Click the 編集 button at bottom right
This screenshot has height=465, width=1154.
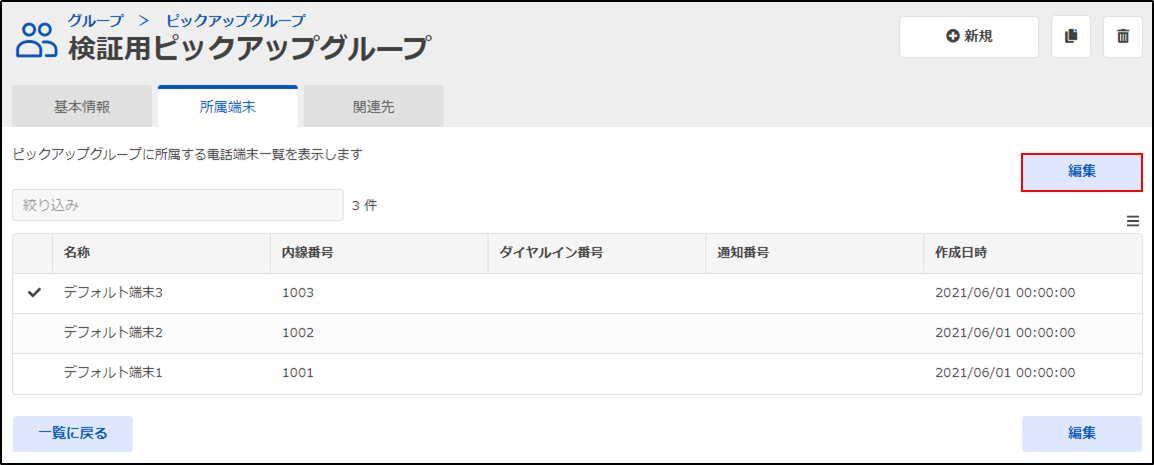1082,433
